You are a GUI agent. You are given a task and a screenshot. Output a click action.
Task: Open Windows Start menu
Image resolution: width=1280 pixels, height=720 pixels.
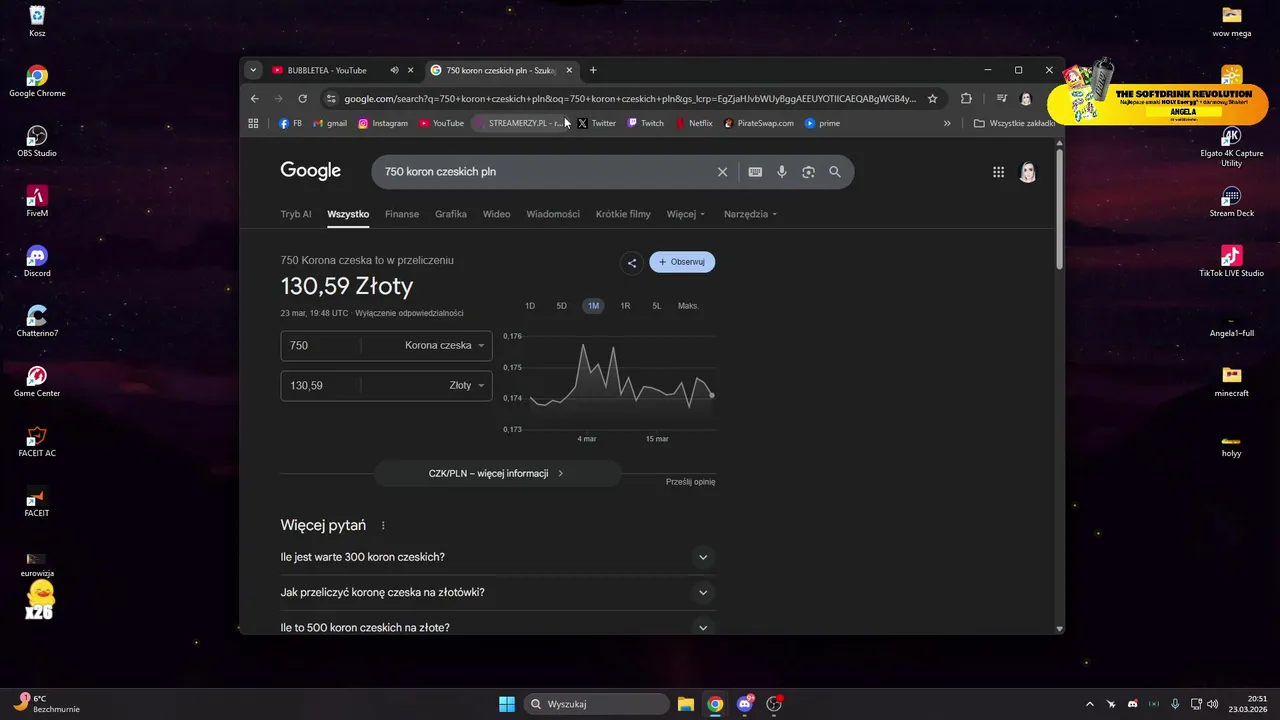click(507, 704)
